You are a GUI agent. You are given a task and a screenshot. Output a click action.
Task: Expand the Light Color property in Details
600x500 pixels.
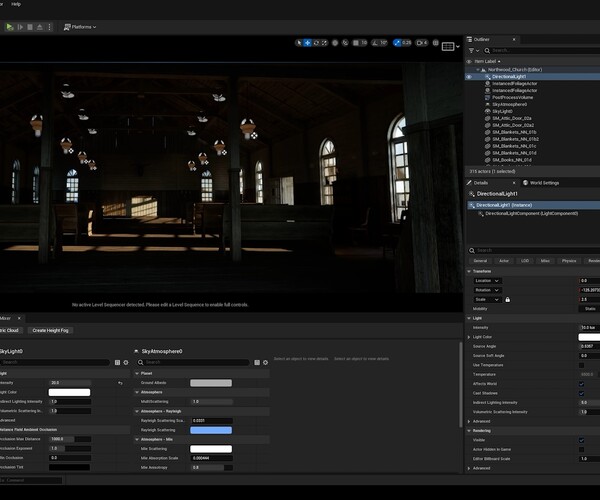tap(469, 337)
